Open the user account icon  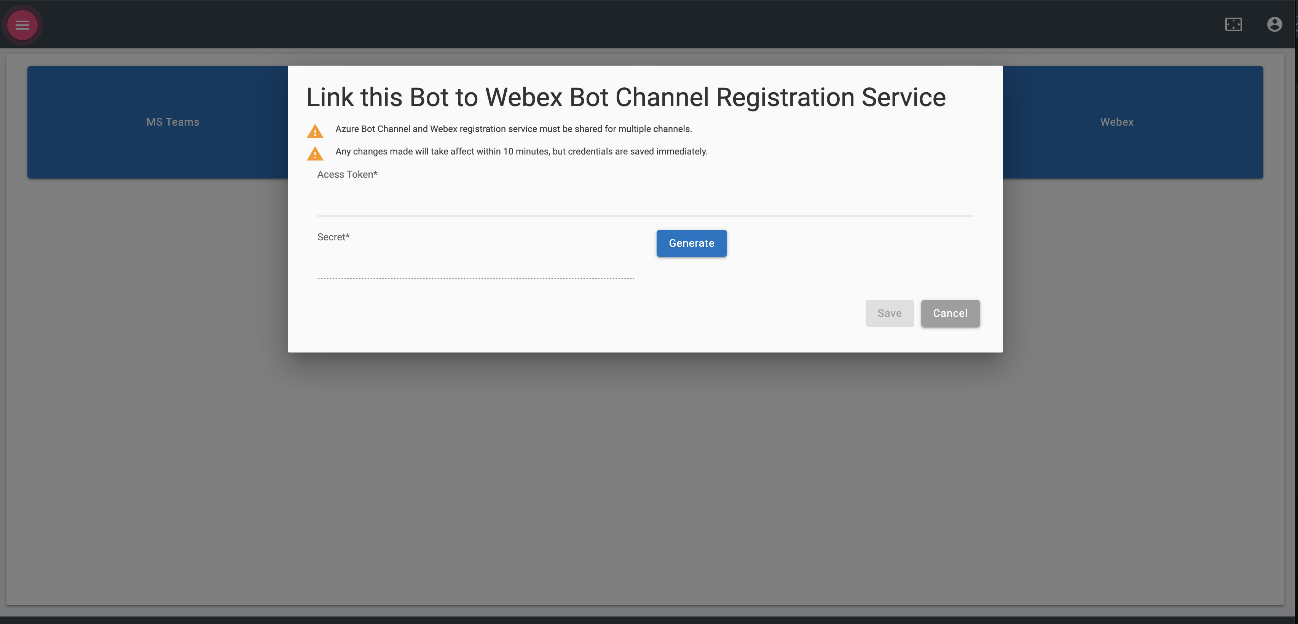point(1274,24)
